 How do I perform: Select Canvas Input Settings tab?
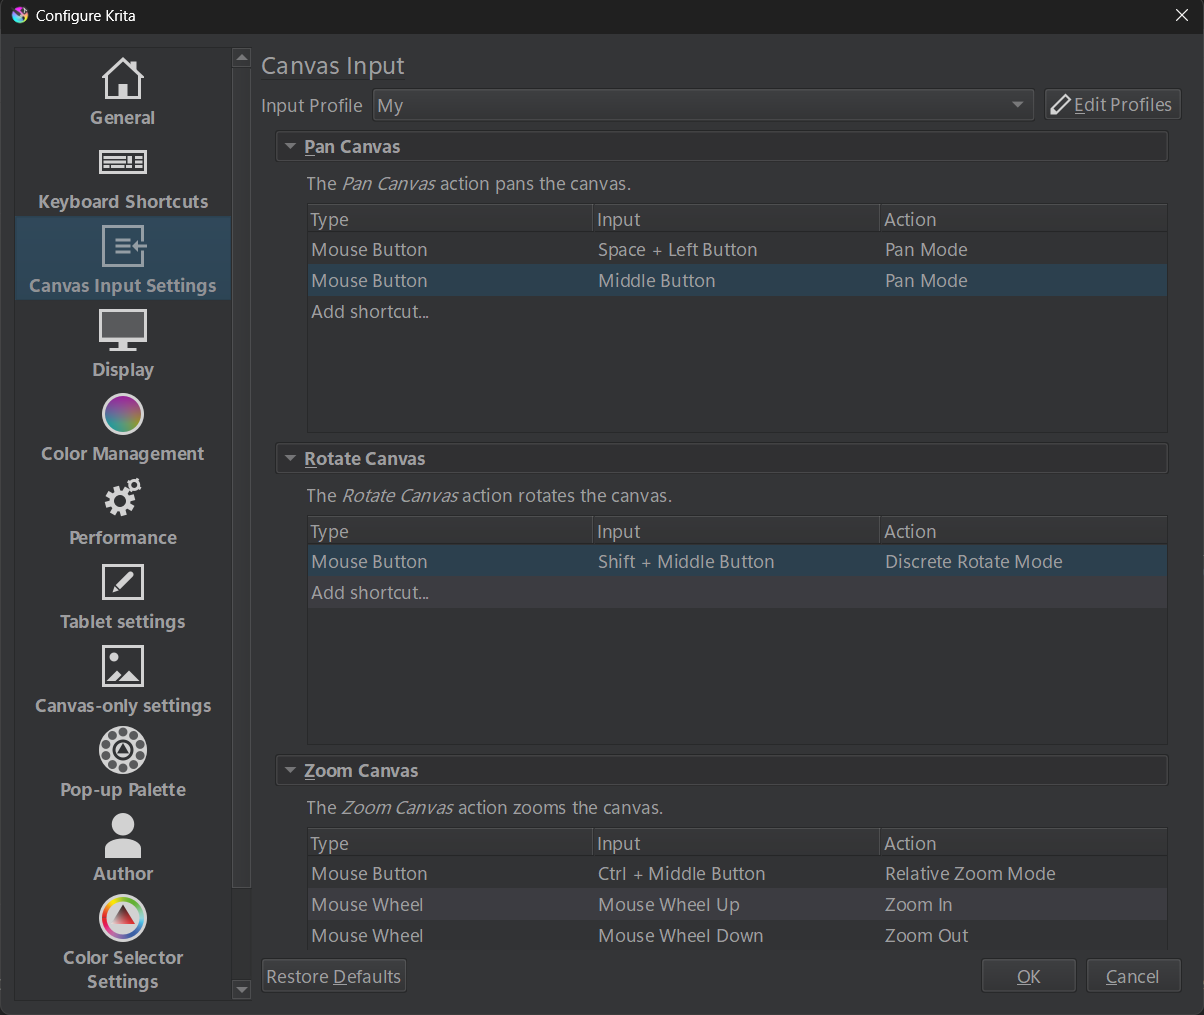pos(123,258)
